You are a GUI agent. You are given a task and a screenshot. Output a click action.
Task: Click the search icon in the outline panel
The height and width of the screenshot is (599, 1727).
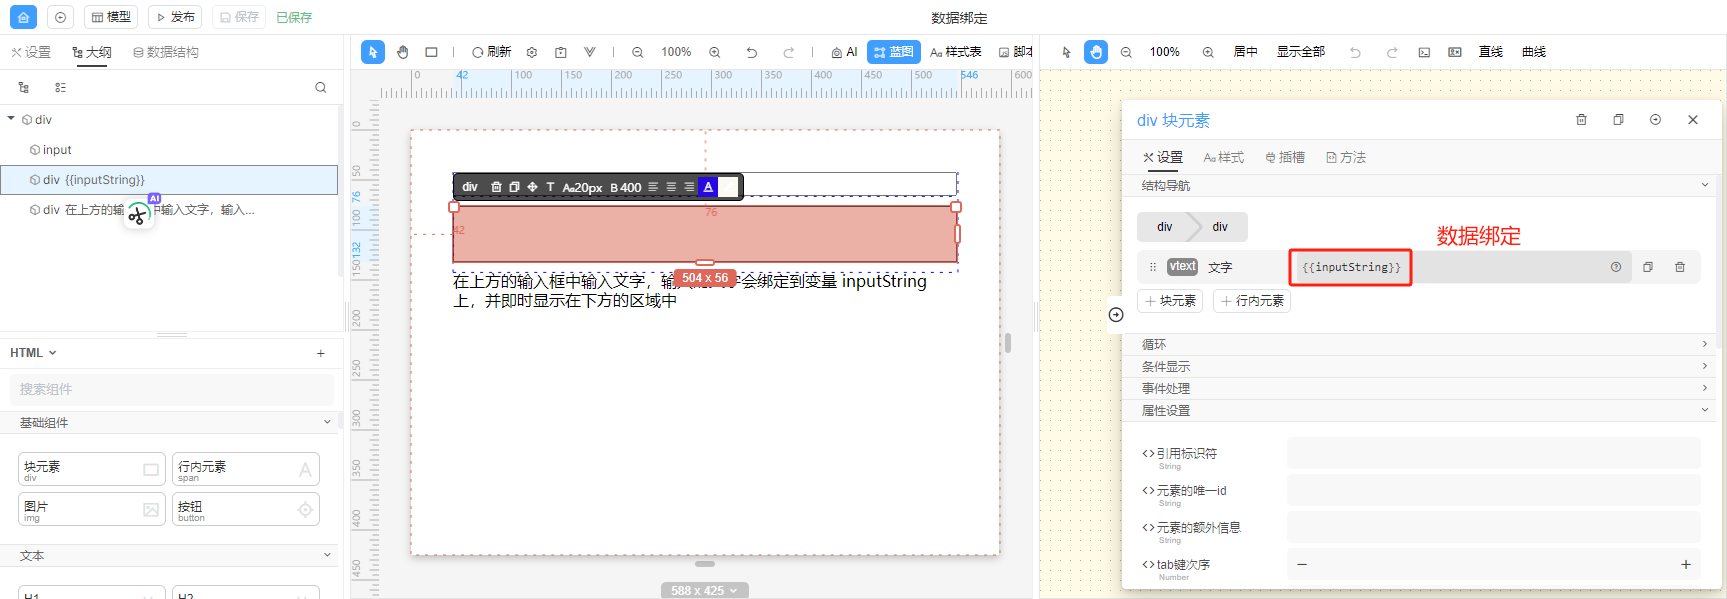pos(320,88)
